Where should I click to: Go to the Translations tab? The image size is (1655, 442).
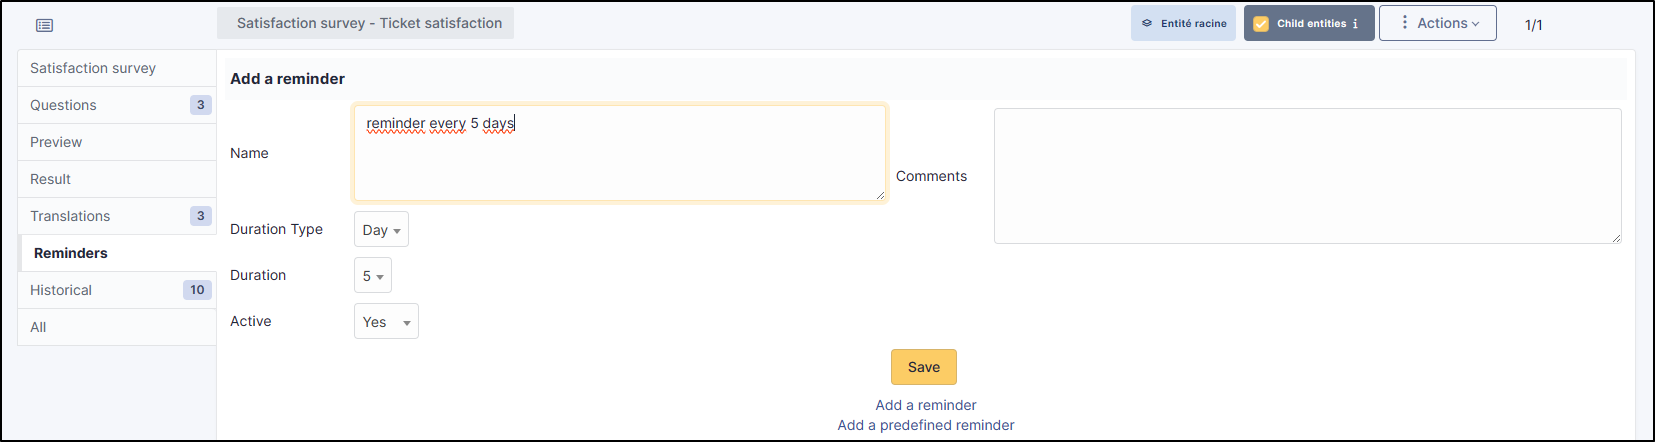tap(70, 216)
